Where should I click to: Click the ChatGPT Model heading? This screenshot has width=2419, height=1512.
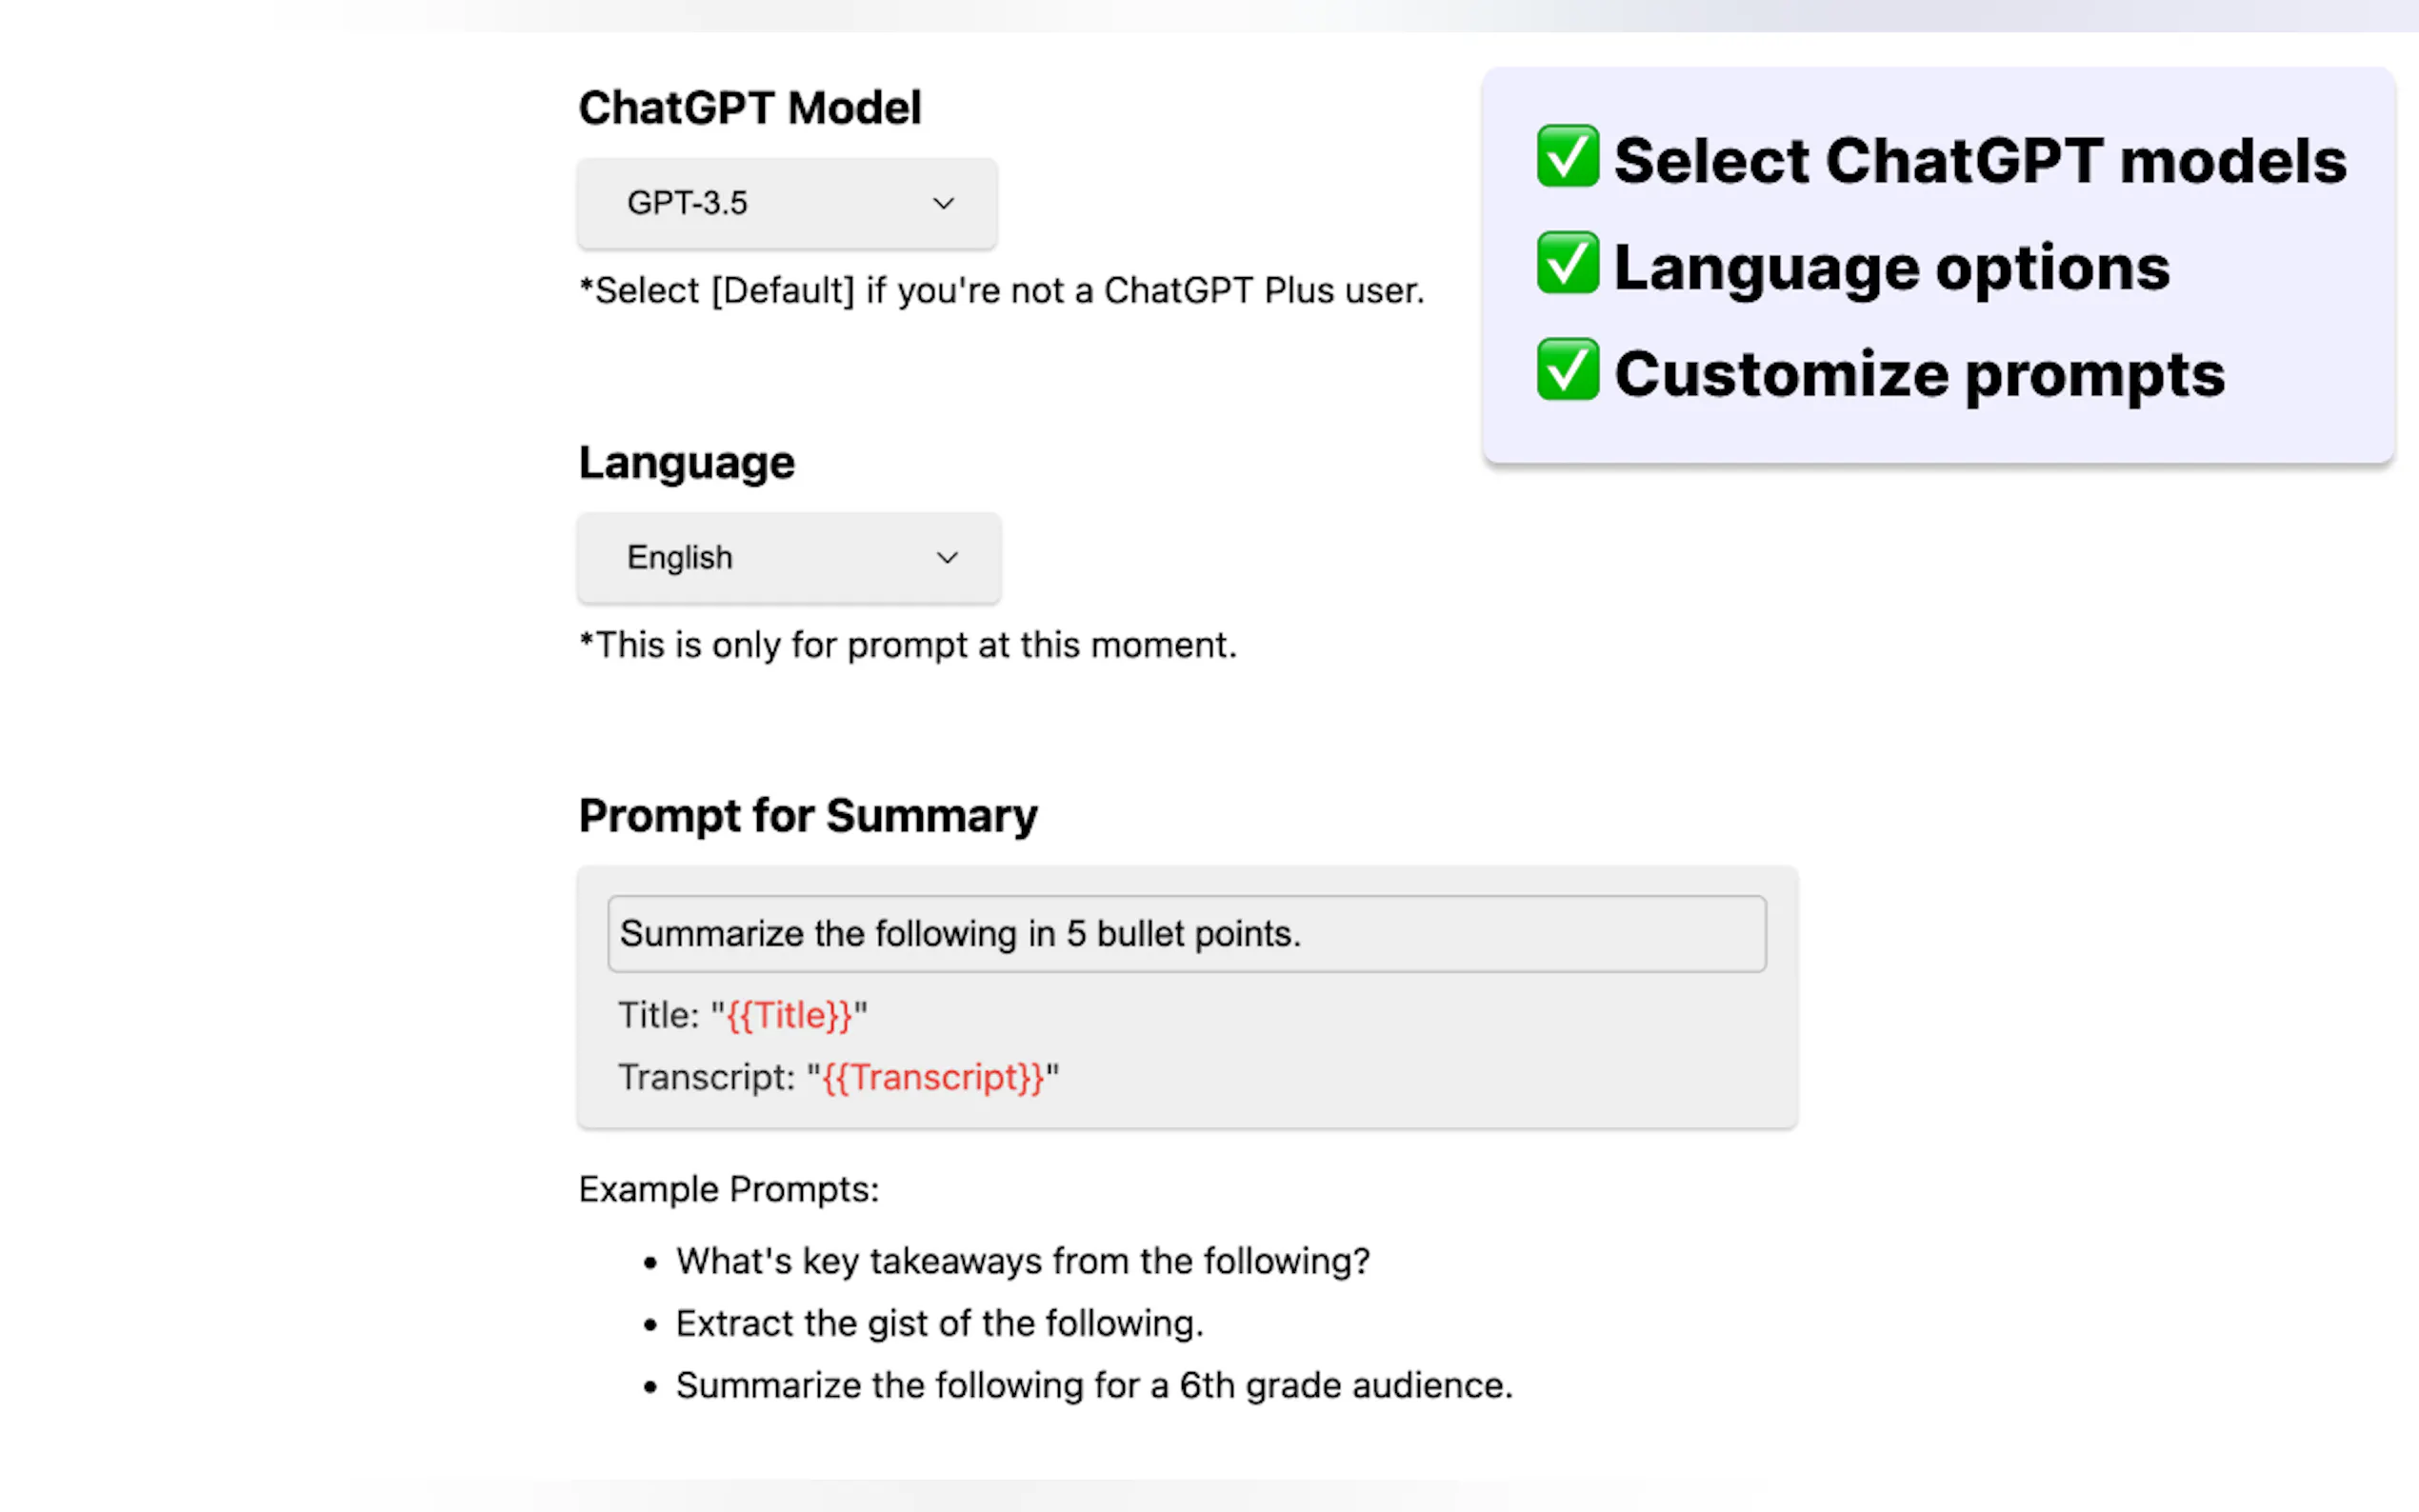(x=749, y=107)
